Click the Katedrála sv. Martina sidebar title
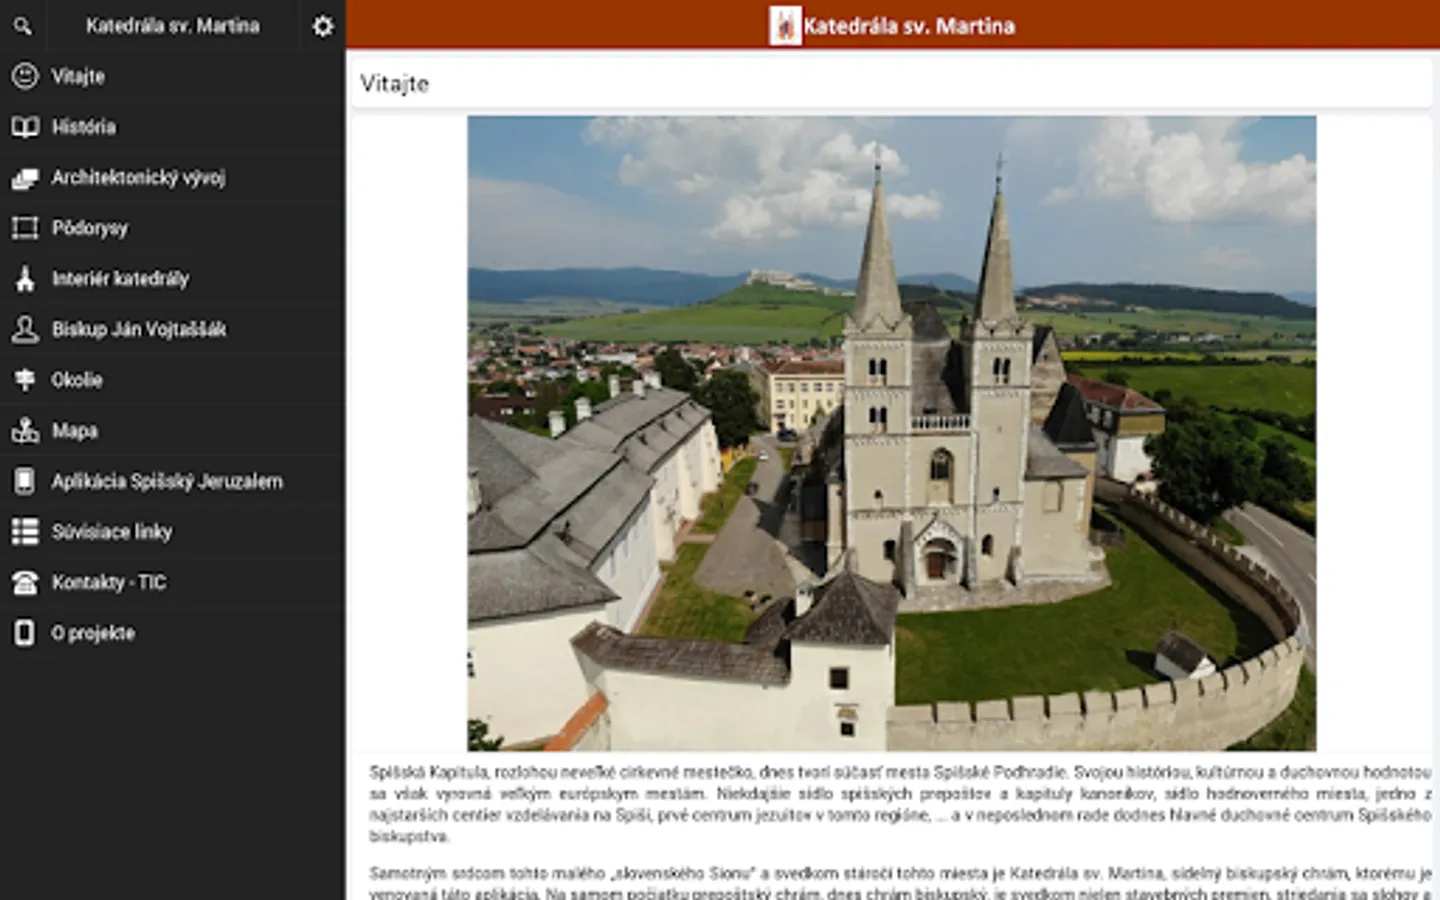Viewport: 1440px width, 900px height. pyautogui.click(x=172, y=26)
